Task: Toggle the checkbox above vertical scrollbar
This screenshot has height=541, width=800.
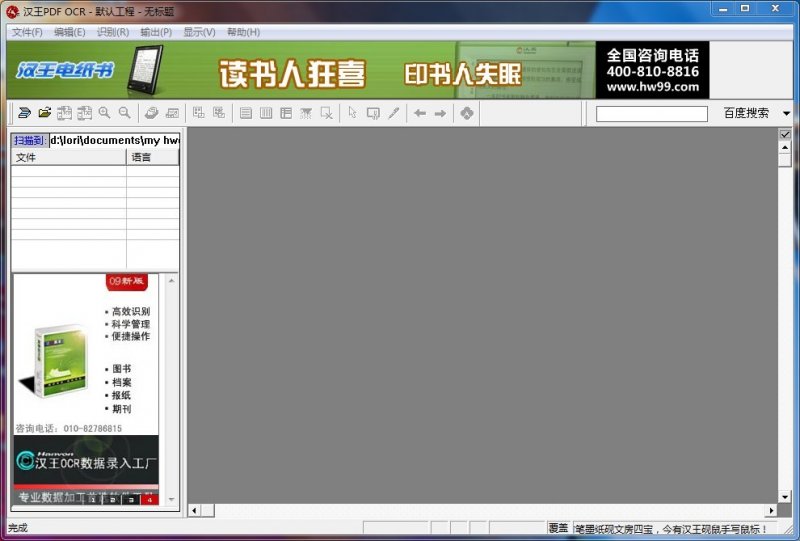Action: pyautogui.click(x=785, y=134)
